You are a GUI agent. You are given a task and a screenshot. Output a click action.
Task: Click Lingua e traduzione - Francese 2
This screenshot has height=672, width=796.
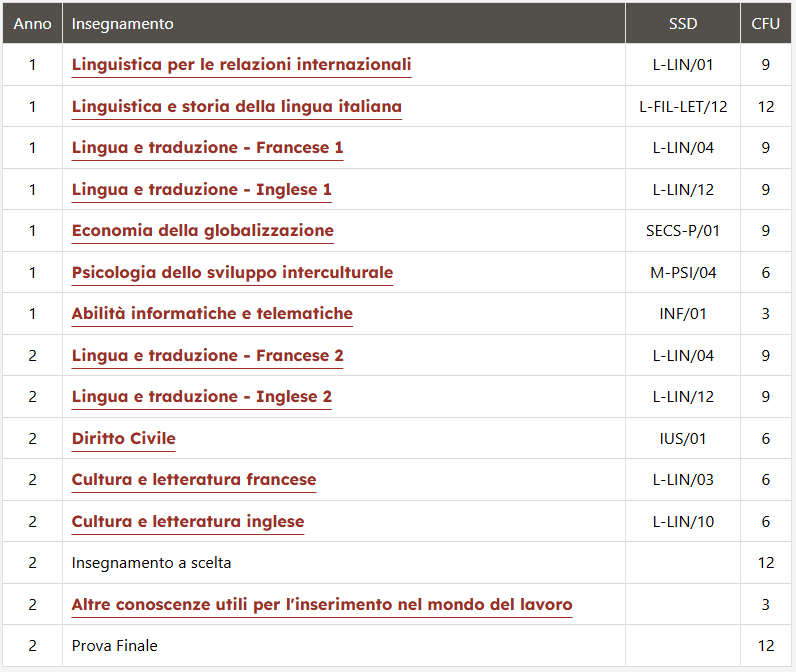pos(207,356)
